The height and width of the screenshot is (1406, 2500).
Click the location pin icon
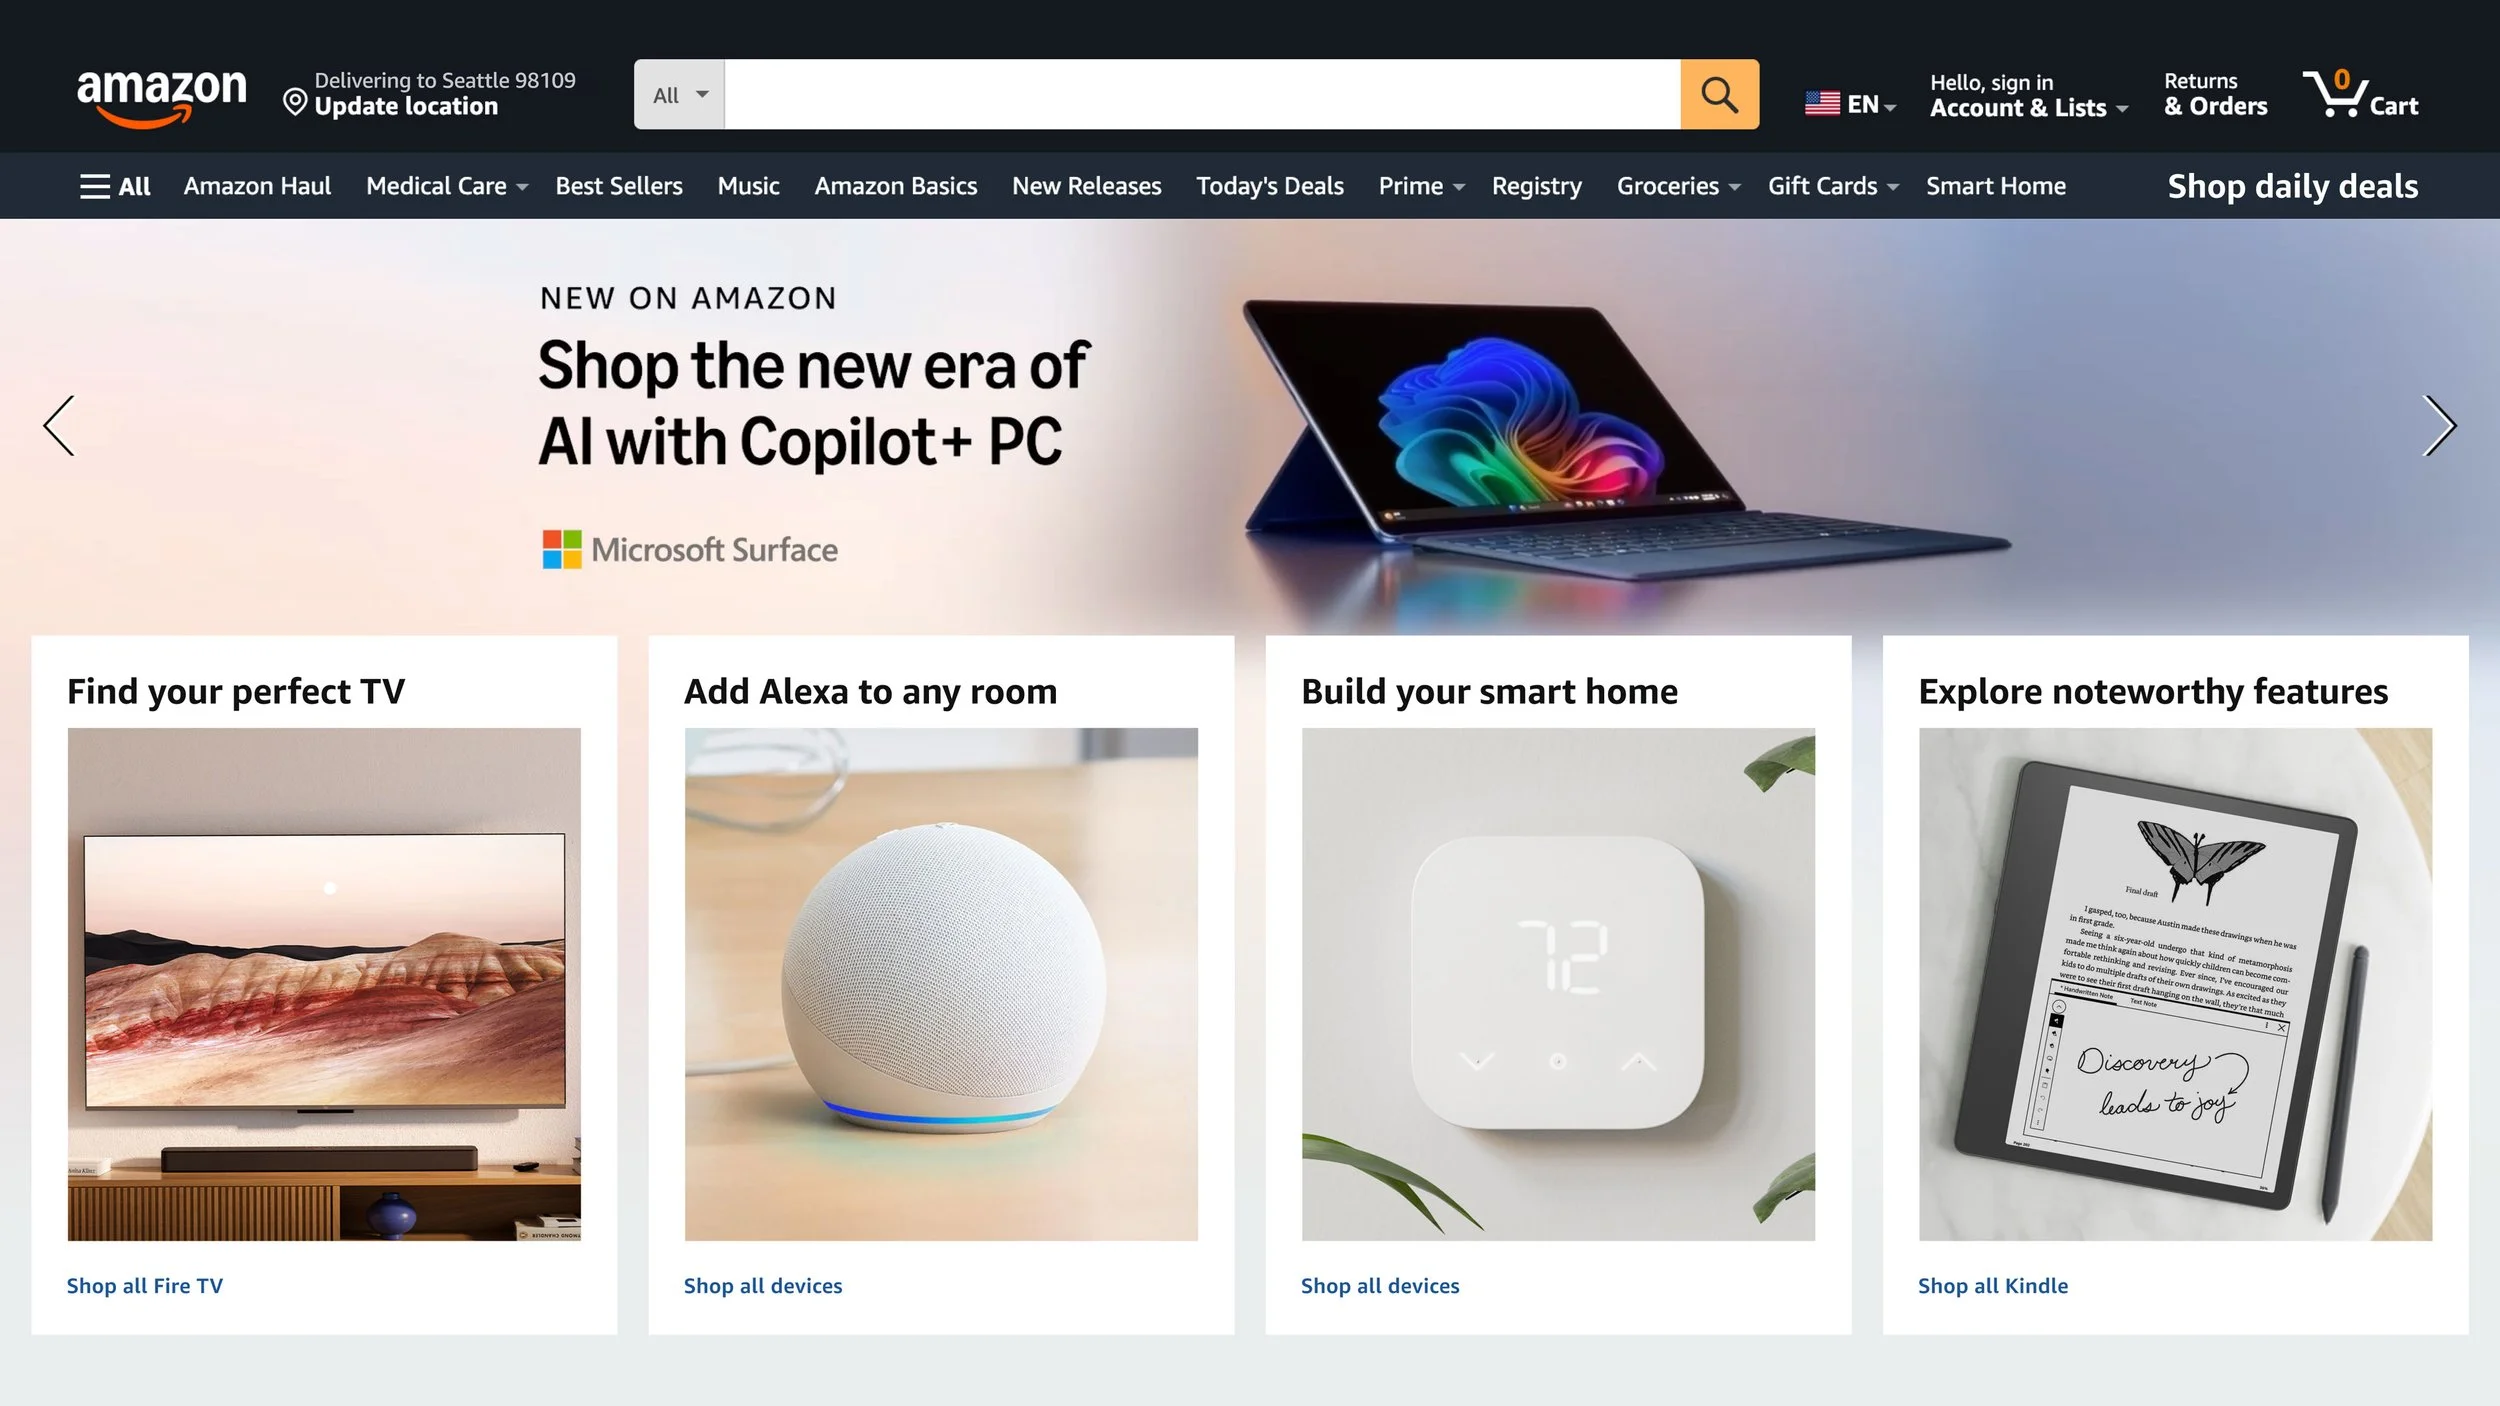pos(294,101)
